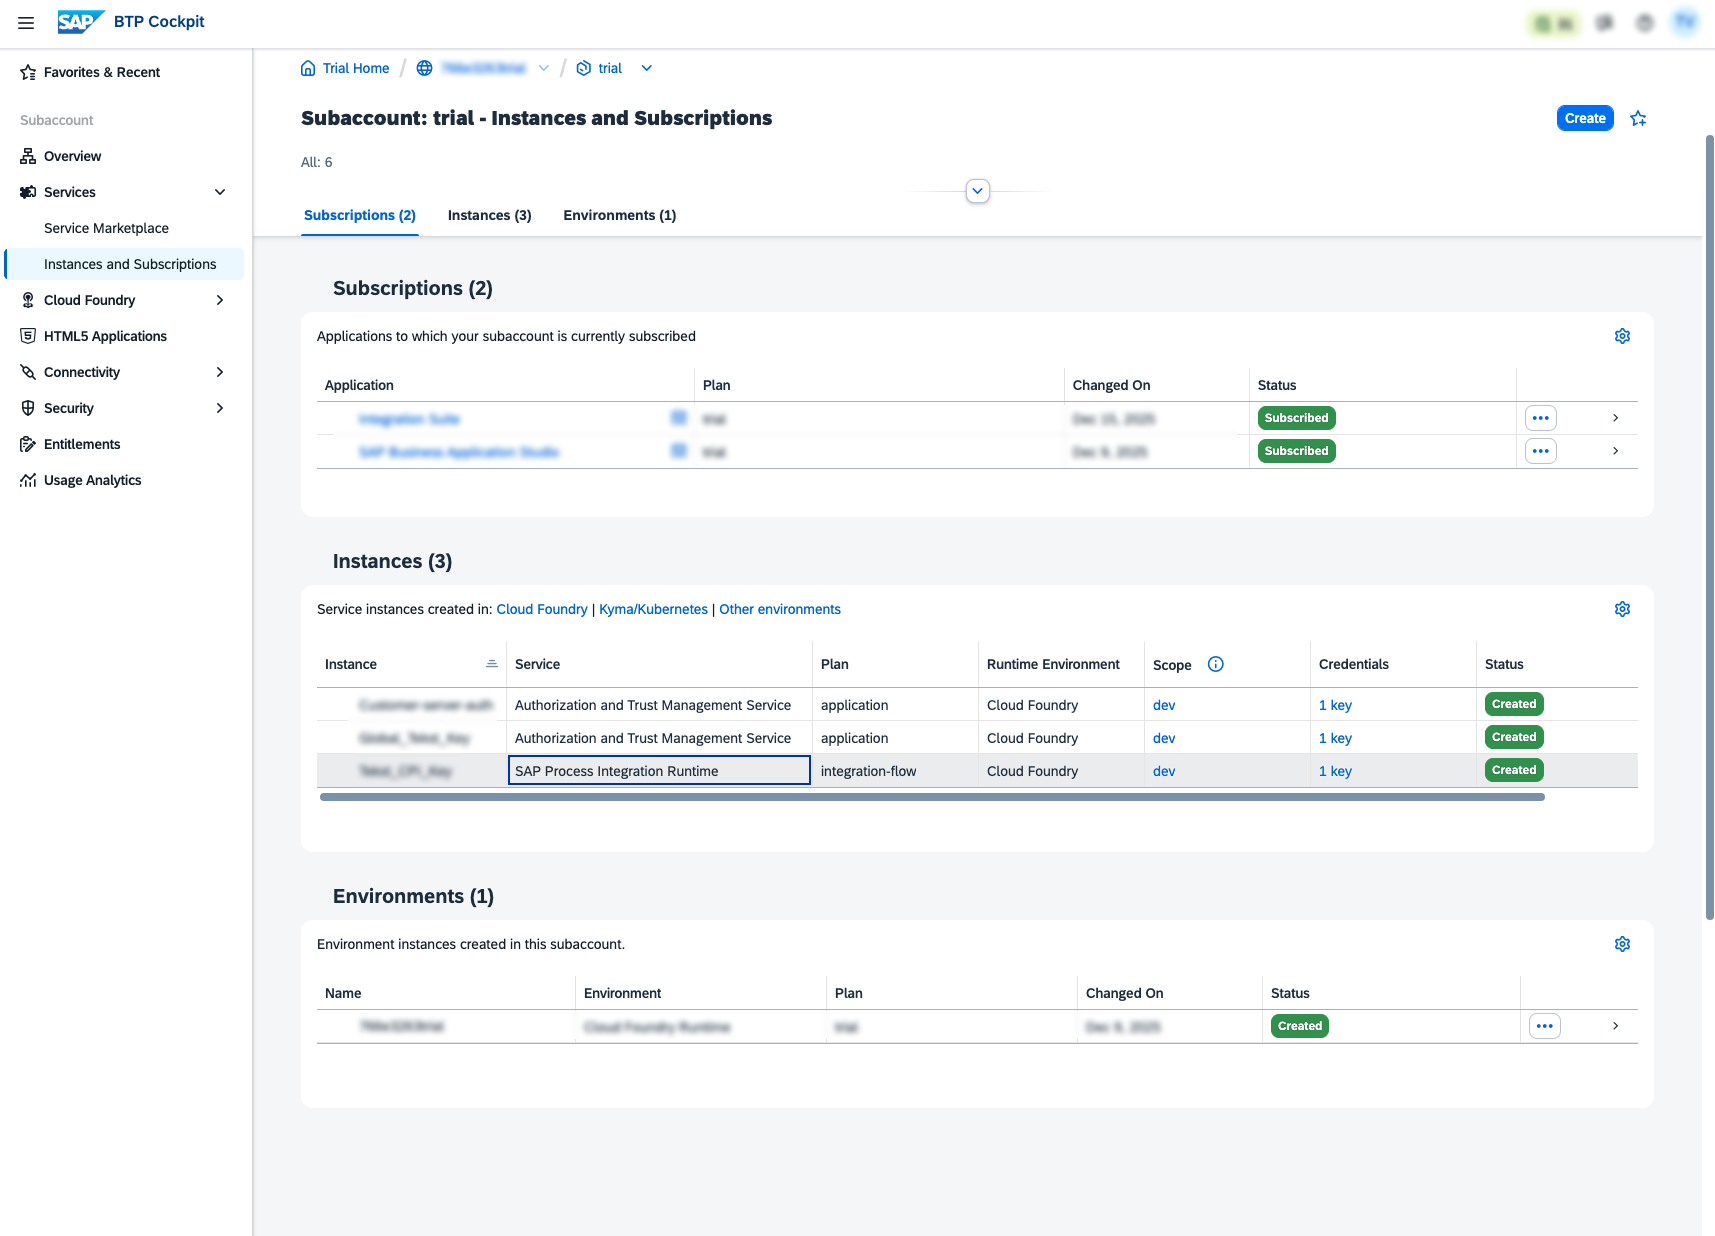Click the Cloud Foundry instances link
The height and width of the screenshot is (1236, 1715).
(x=542, y=609)
